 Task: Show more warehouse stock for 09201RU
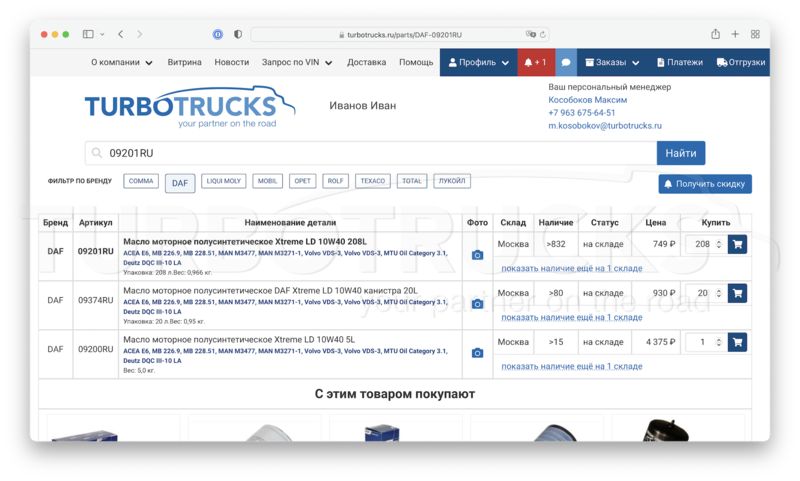571,268
